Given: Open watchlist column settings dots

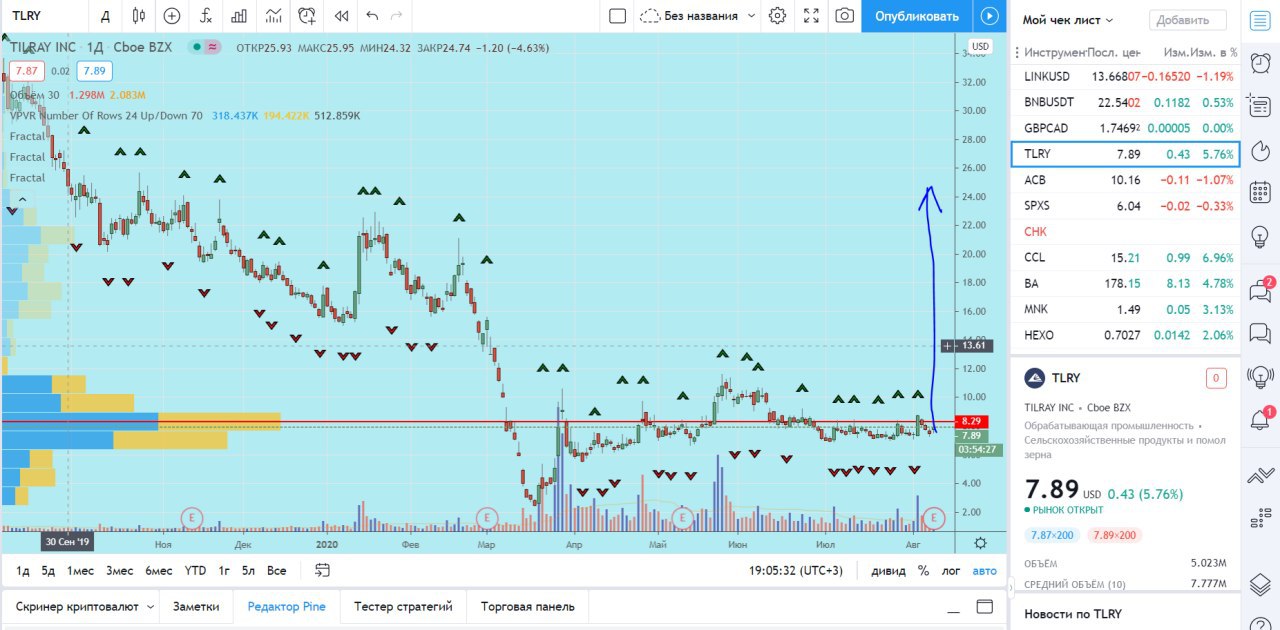Looking at the screenshot, I should point(1018,53).
